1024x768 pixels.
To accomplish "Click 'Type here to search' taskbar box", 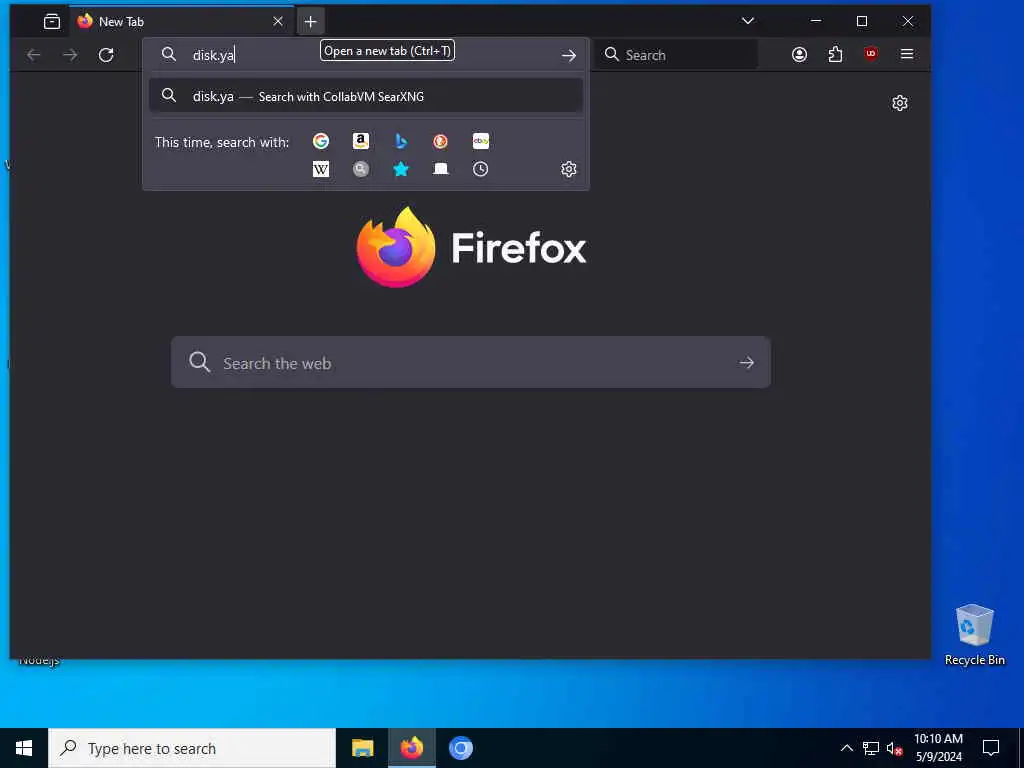I will pyautogui.click(x=192, y=748).
